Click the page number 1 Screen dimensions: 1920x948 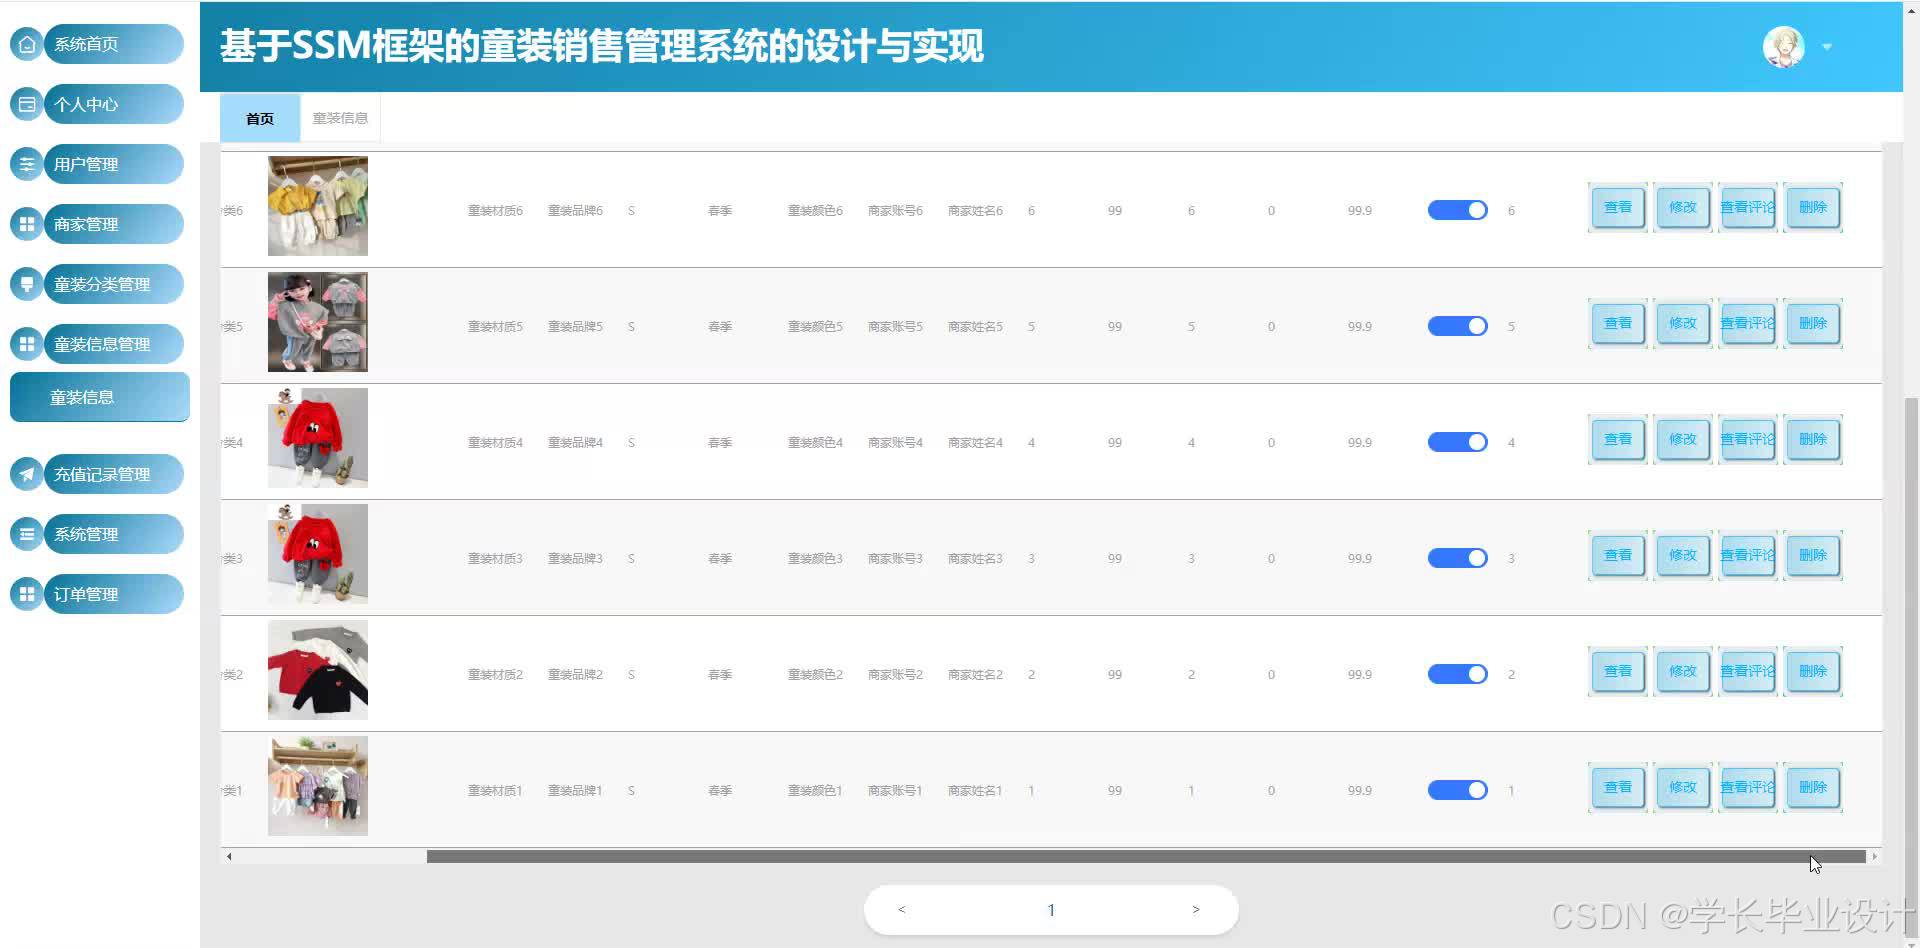pos(1051,909)
